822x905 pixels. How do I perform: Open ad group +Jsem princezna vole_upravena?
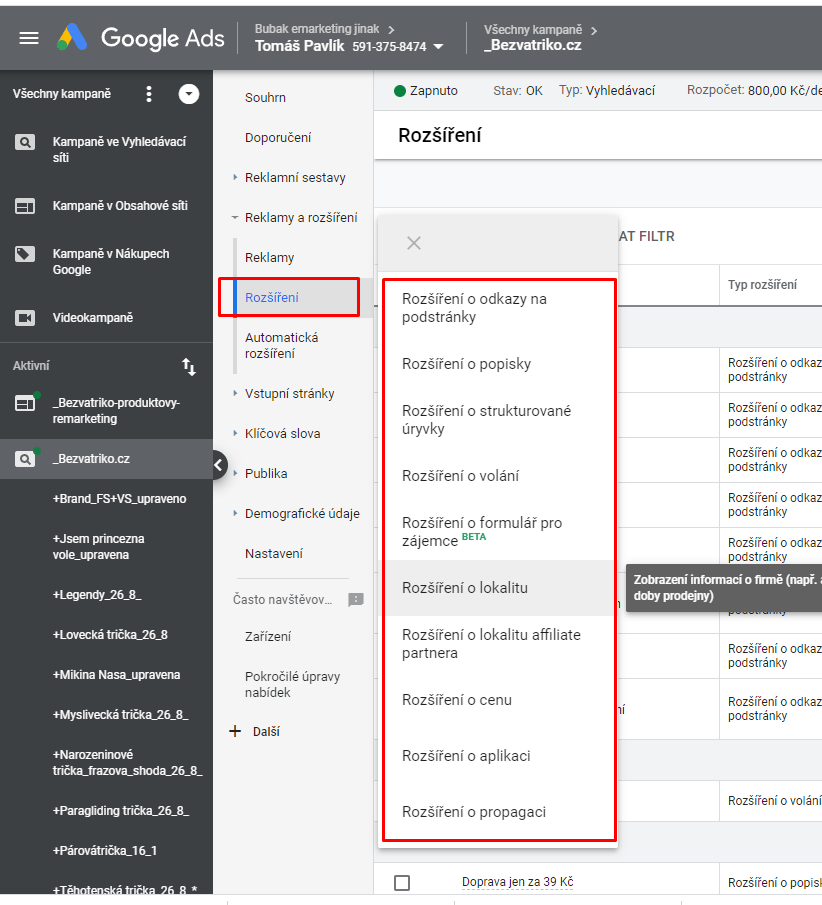(x=98, y=547)
